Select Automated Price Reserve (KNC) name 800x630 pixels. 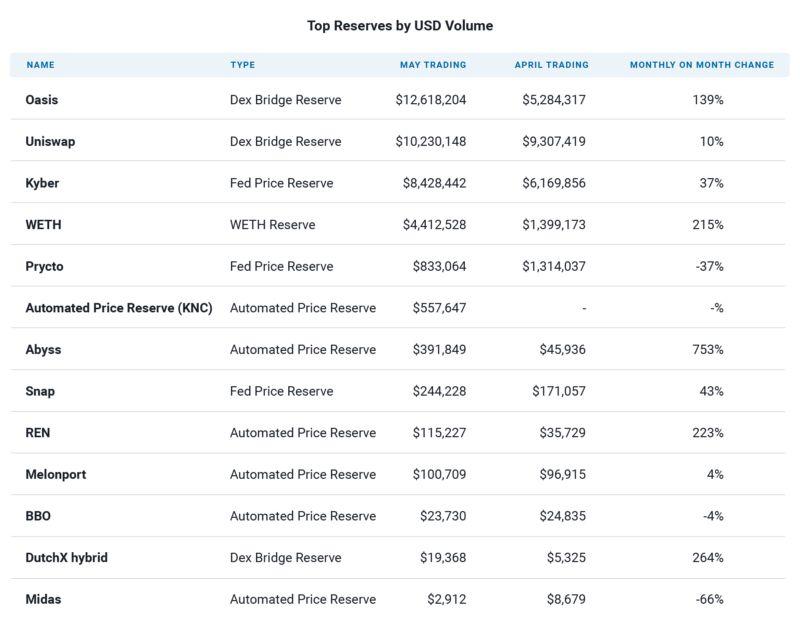[119, 308]
